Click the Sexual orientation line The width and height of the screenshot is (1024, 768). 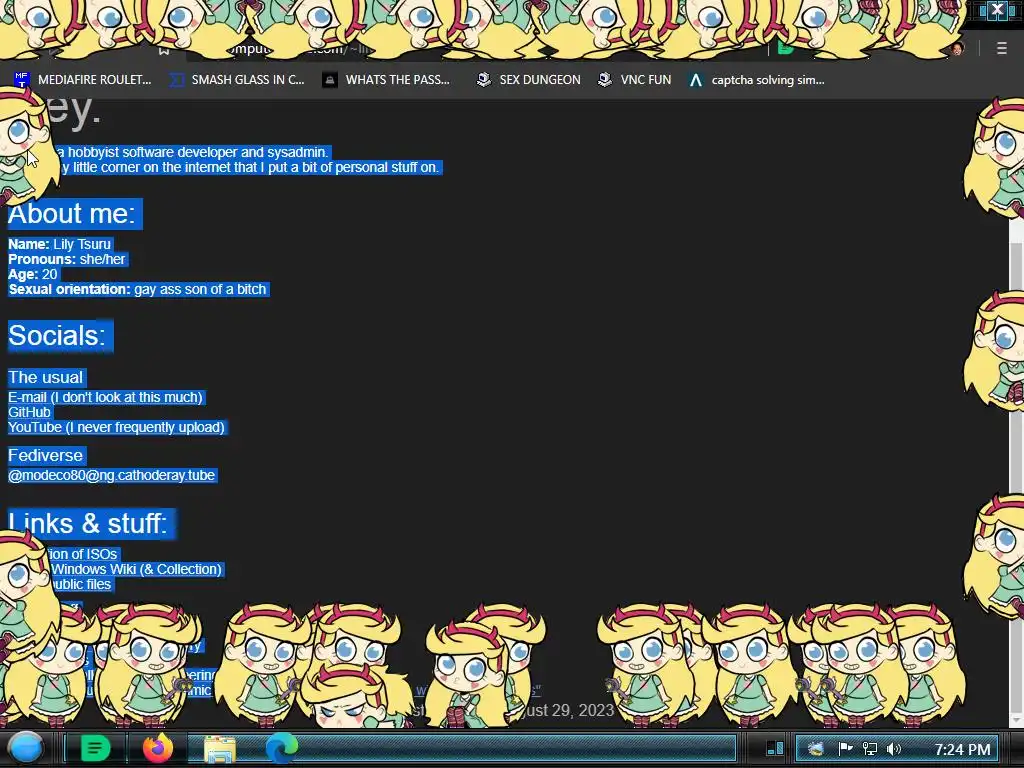pyautogui.click(x=137, y=289)
